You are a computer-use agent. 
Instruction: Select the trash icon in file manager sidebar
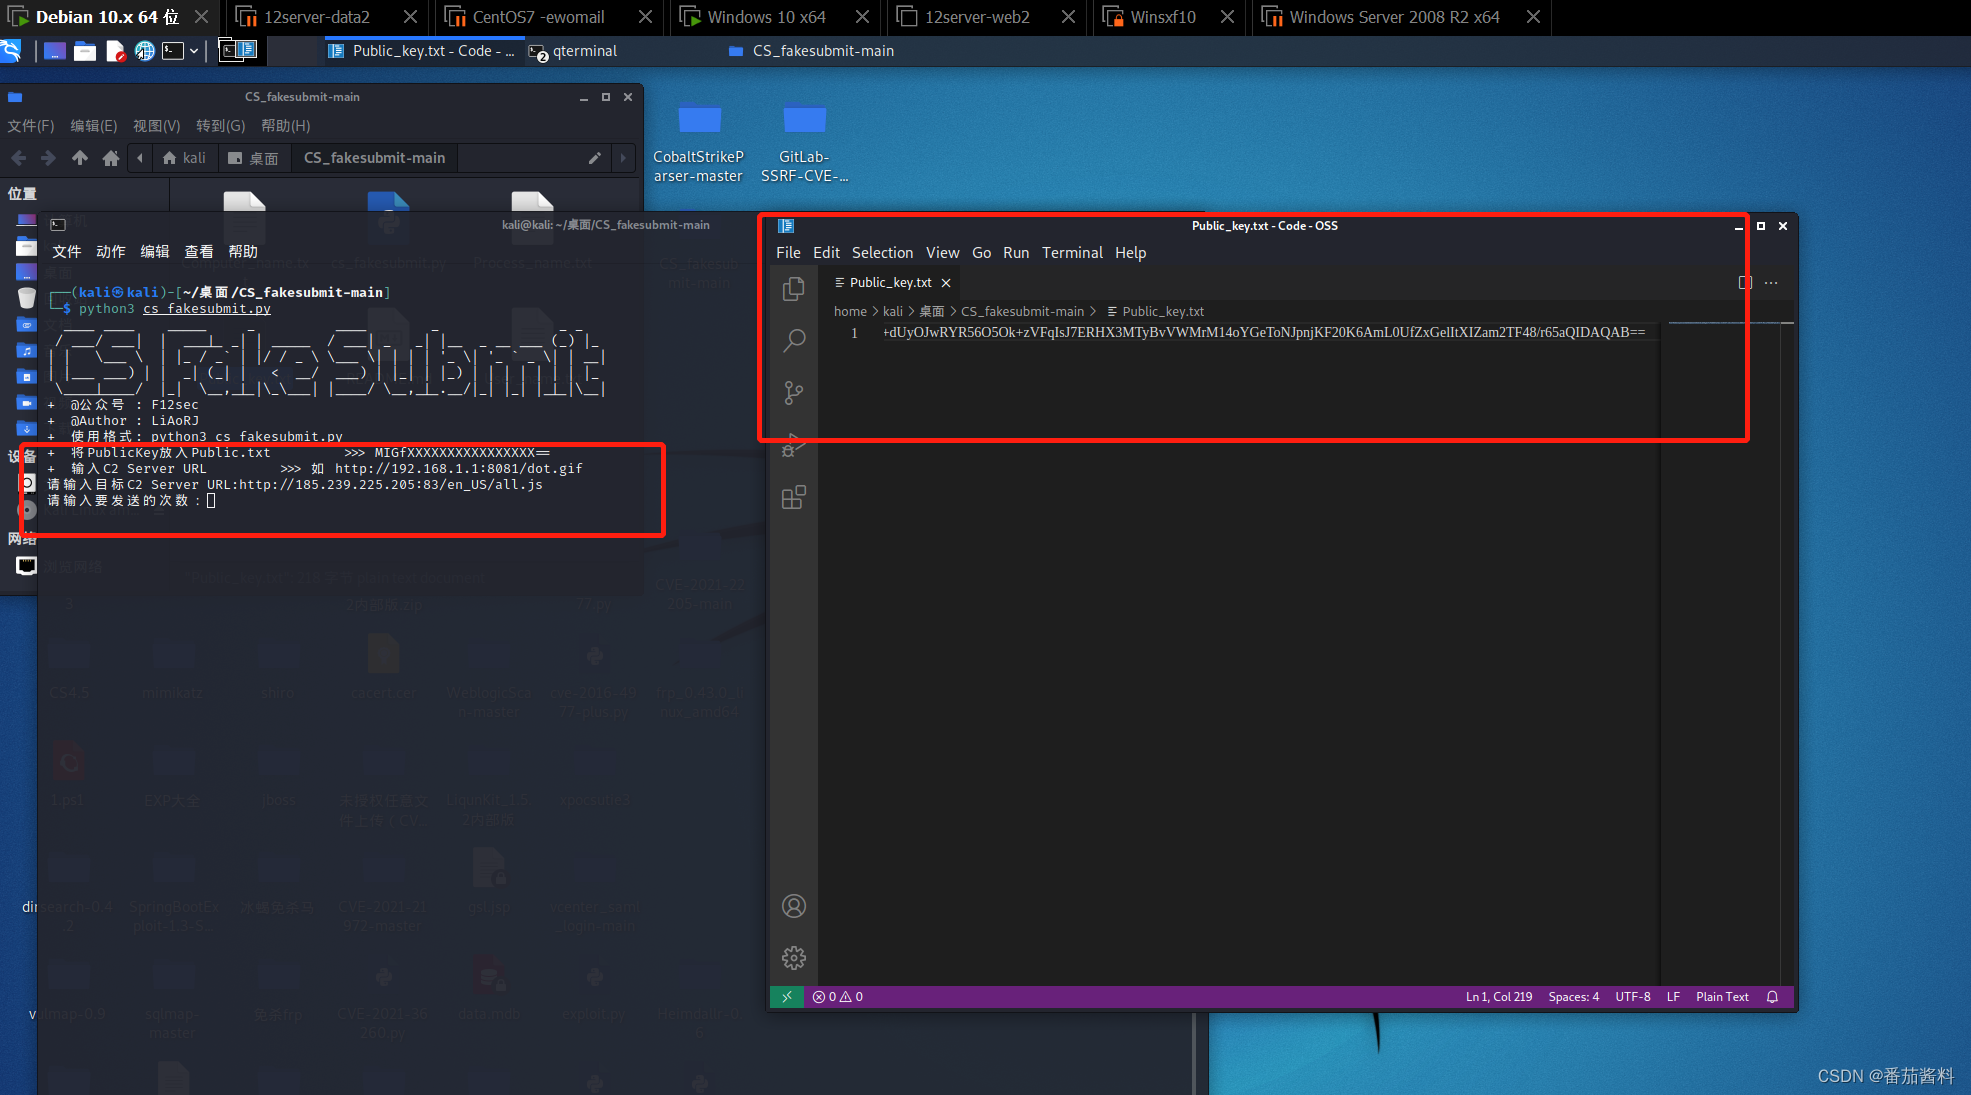click(27, 298)
